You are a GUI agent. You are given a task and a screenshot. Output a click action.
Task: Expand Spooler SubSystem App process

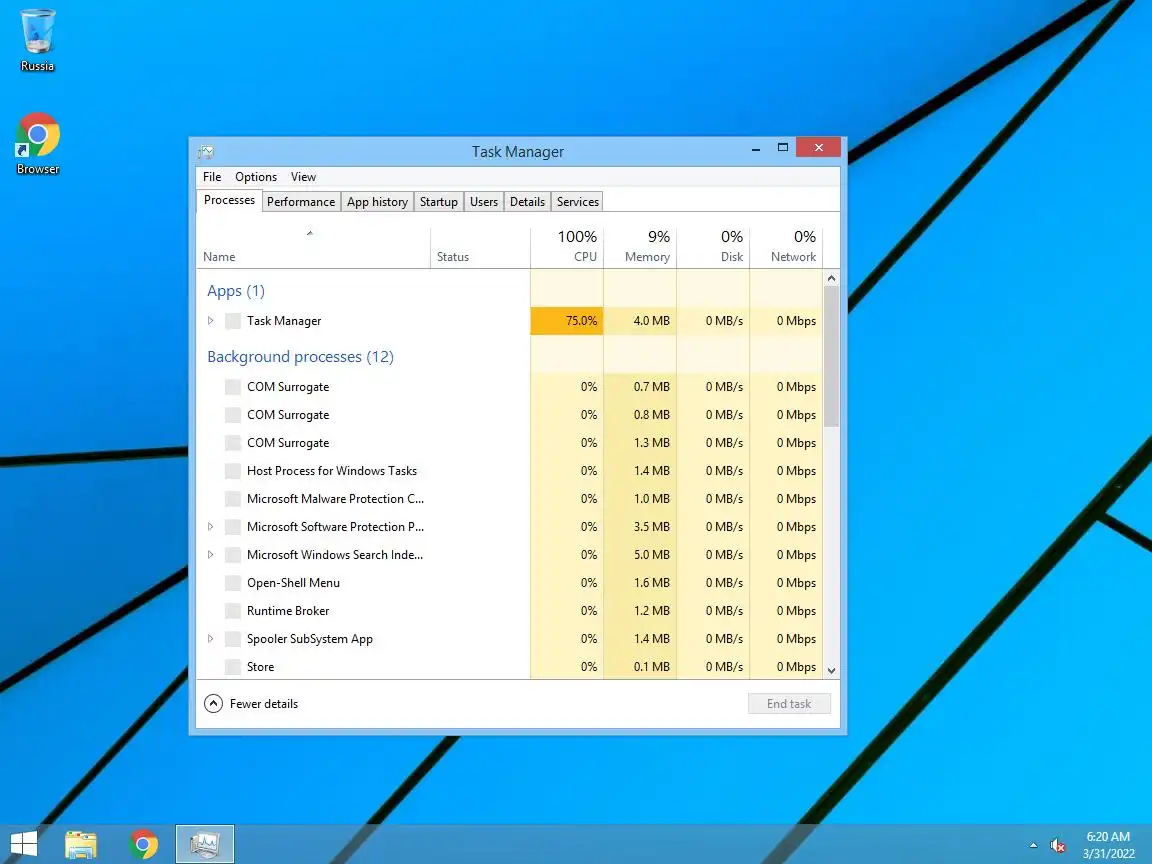point(210,638)
